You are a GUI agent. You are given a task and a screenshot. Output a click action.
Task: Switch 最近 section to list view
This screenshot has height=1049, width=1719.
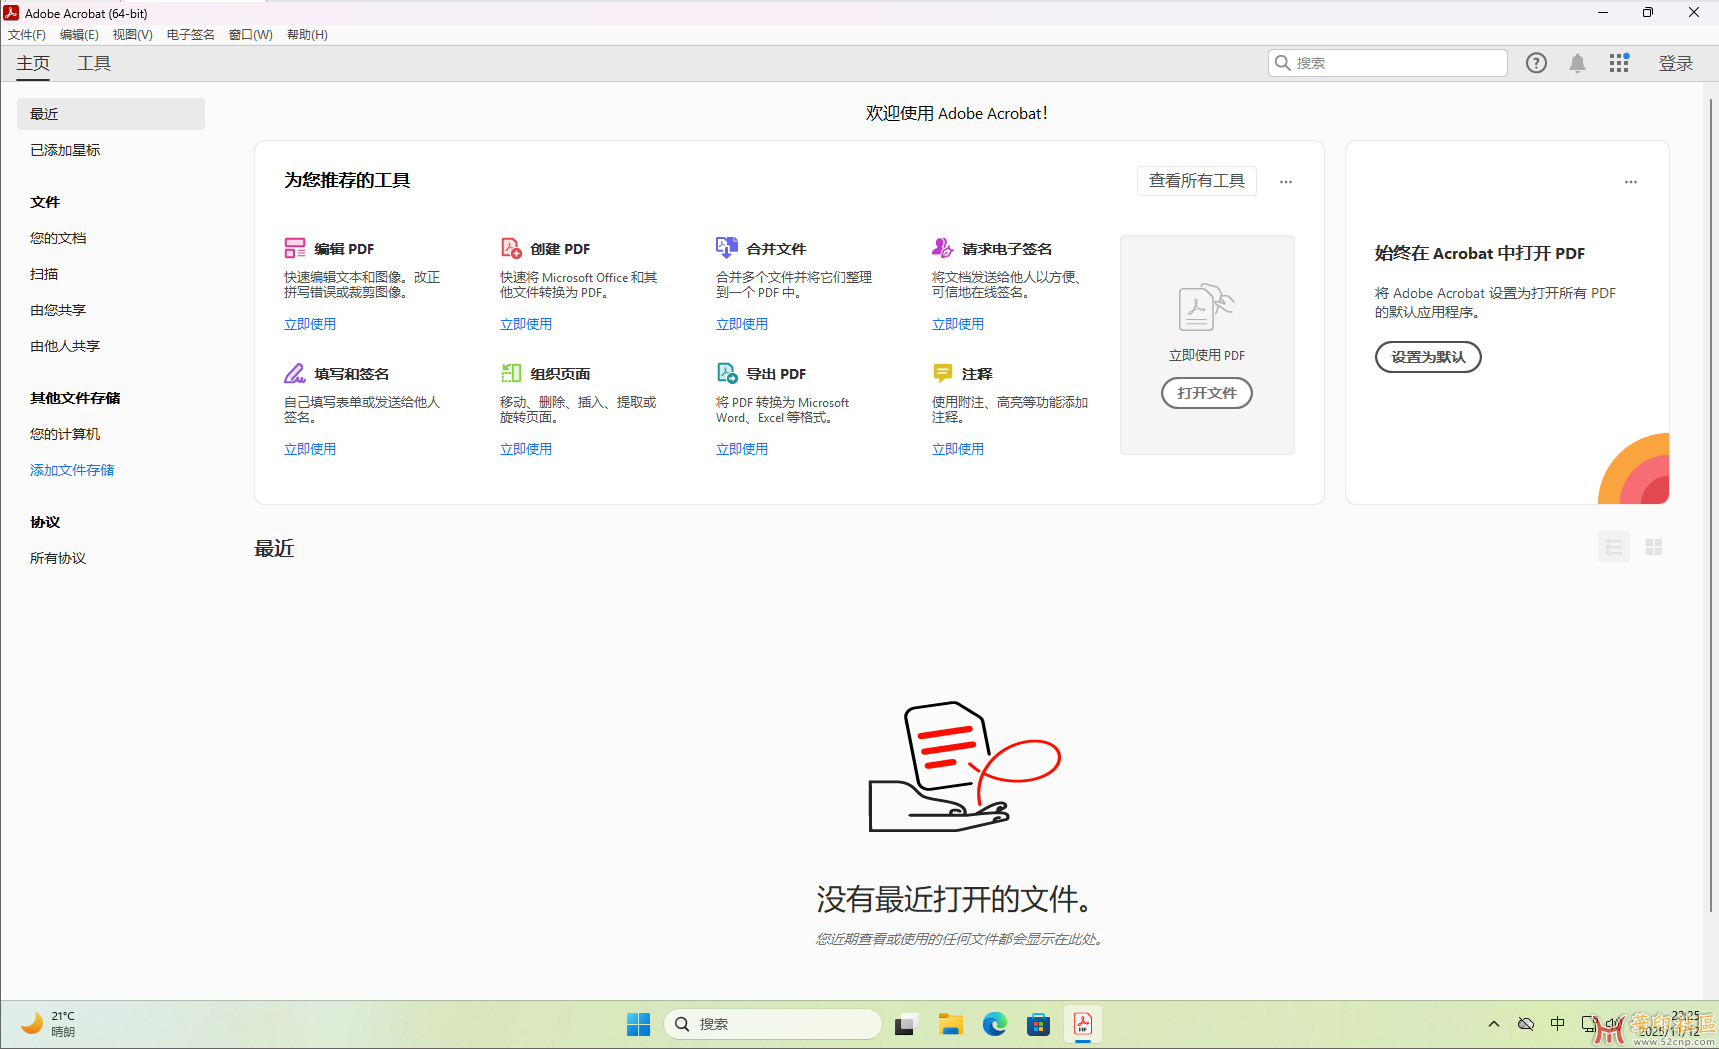click(1613, 547)
